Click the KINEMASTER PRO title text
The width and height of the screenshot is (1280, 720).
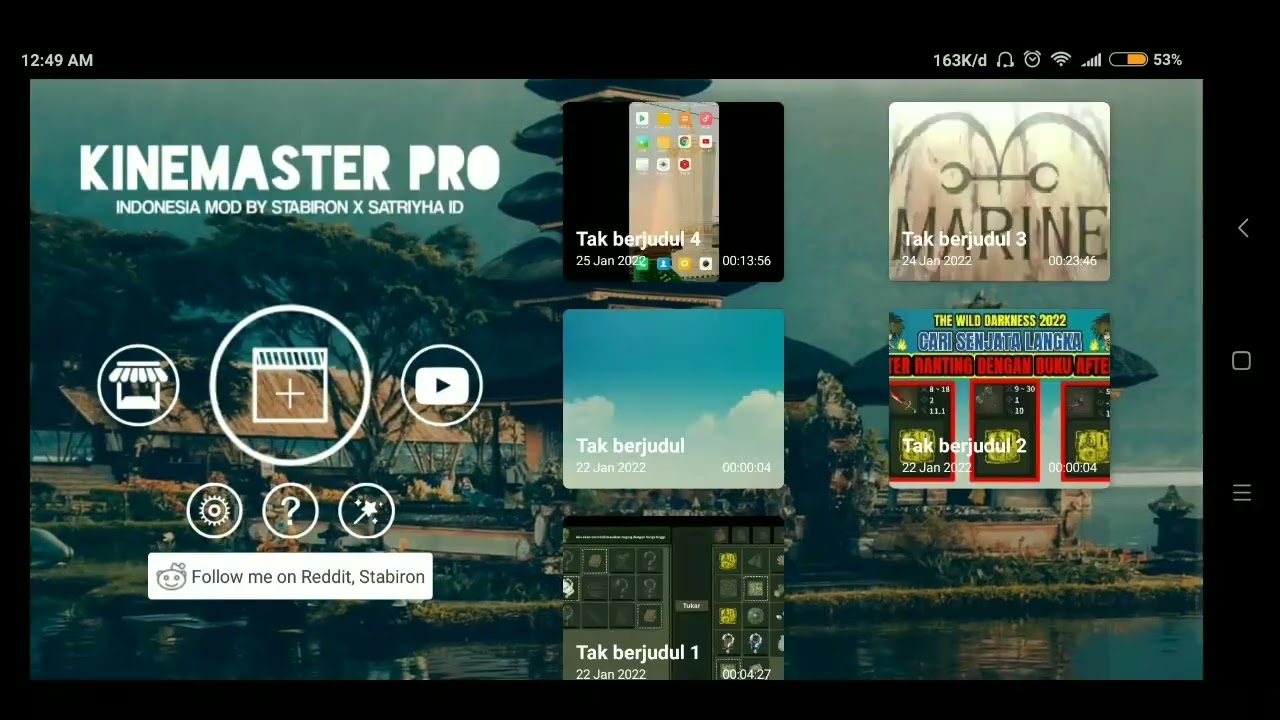tap(290, 168)
